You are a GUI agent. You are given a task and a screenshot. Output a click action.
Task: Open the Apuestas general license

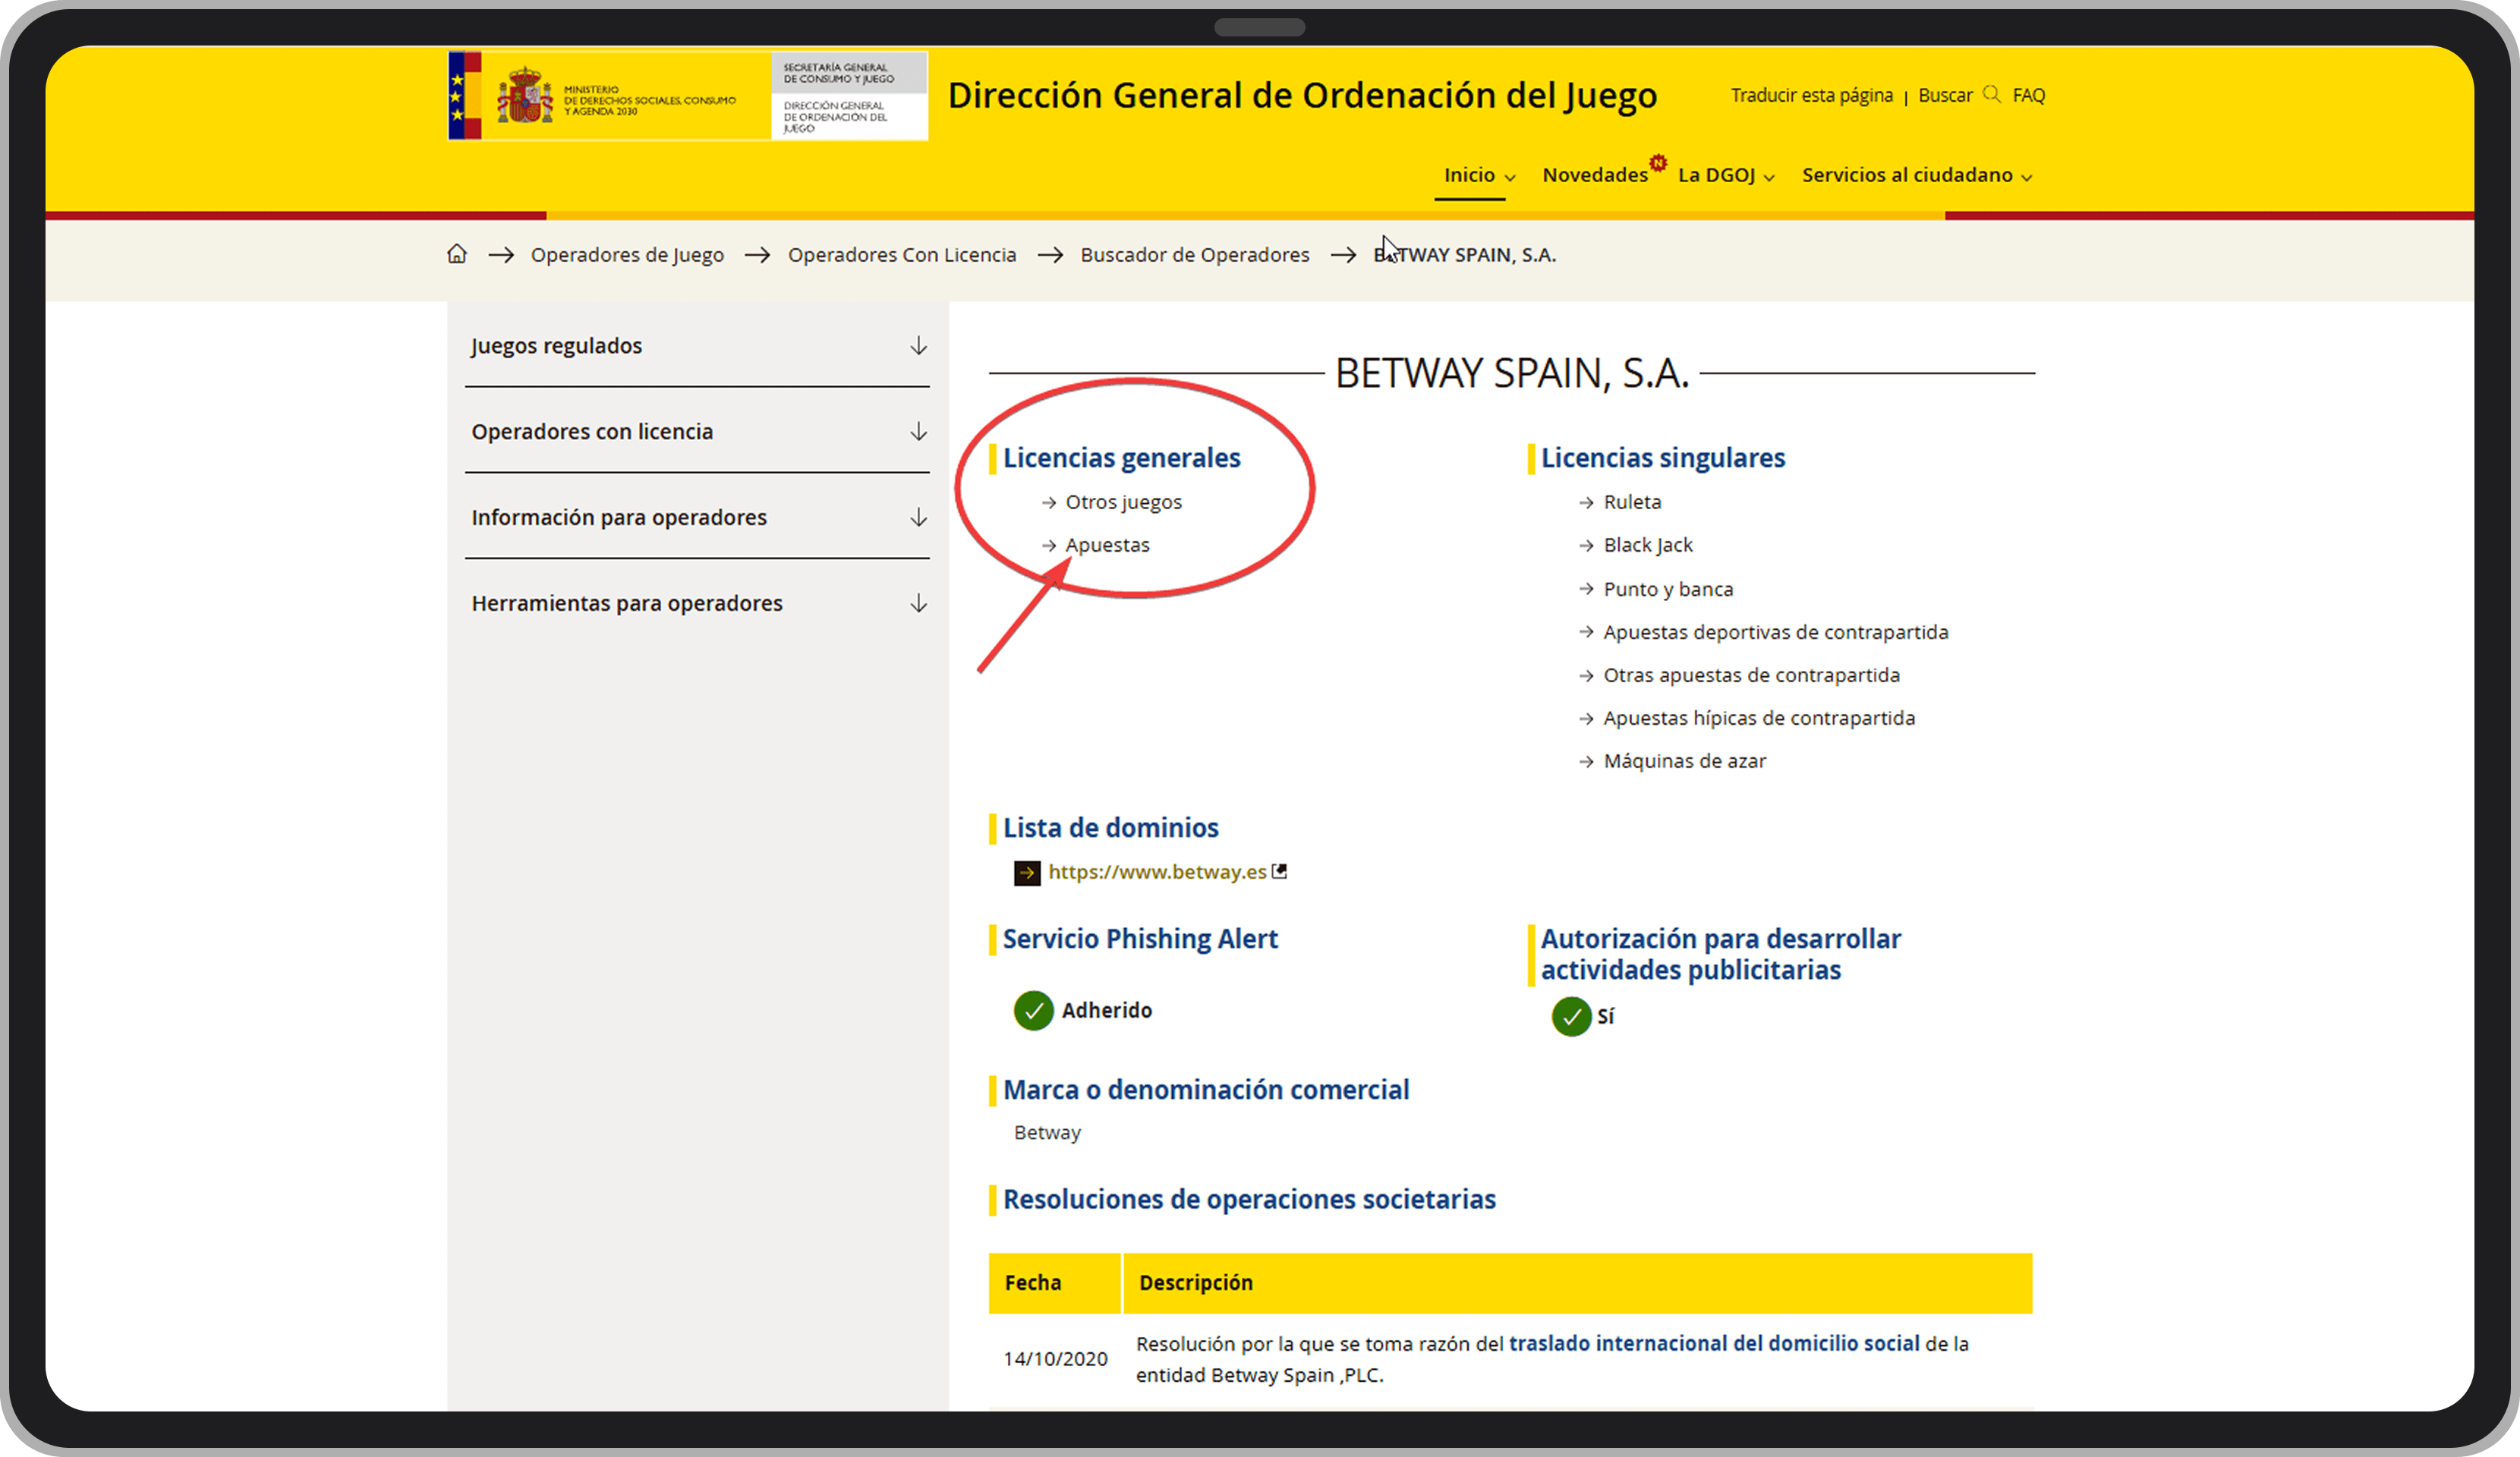pyautogui.click(x=1107, y=545)
